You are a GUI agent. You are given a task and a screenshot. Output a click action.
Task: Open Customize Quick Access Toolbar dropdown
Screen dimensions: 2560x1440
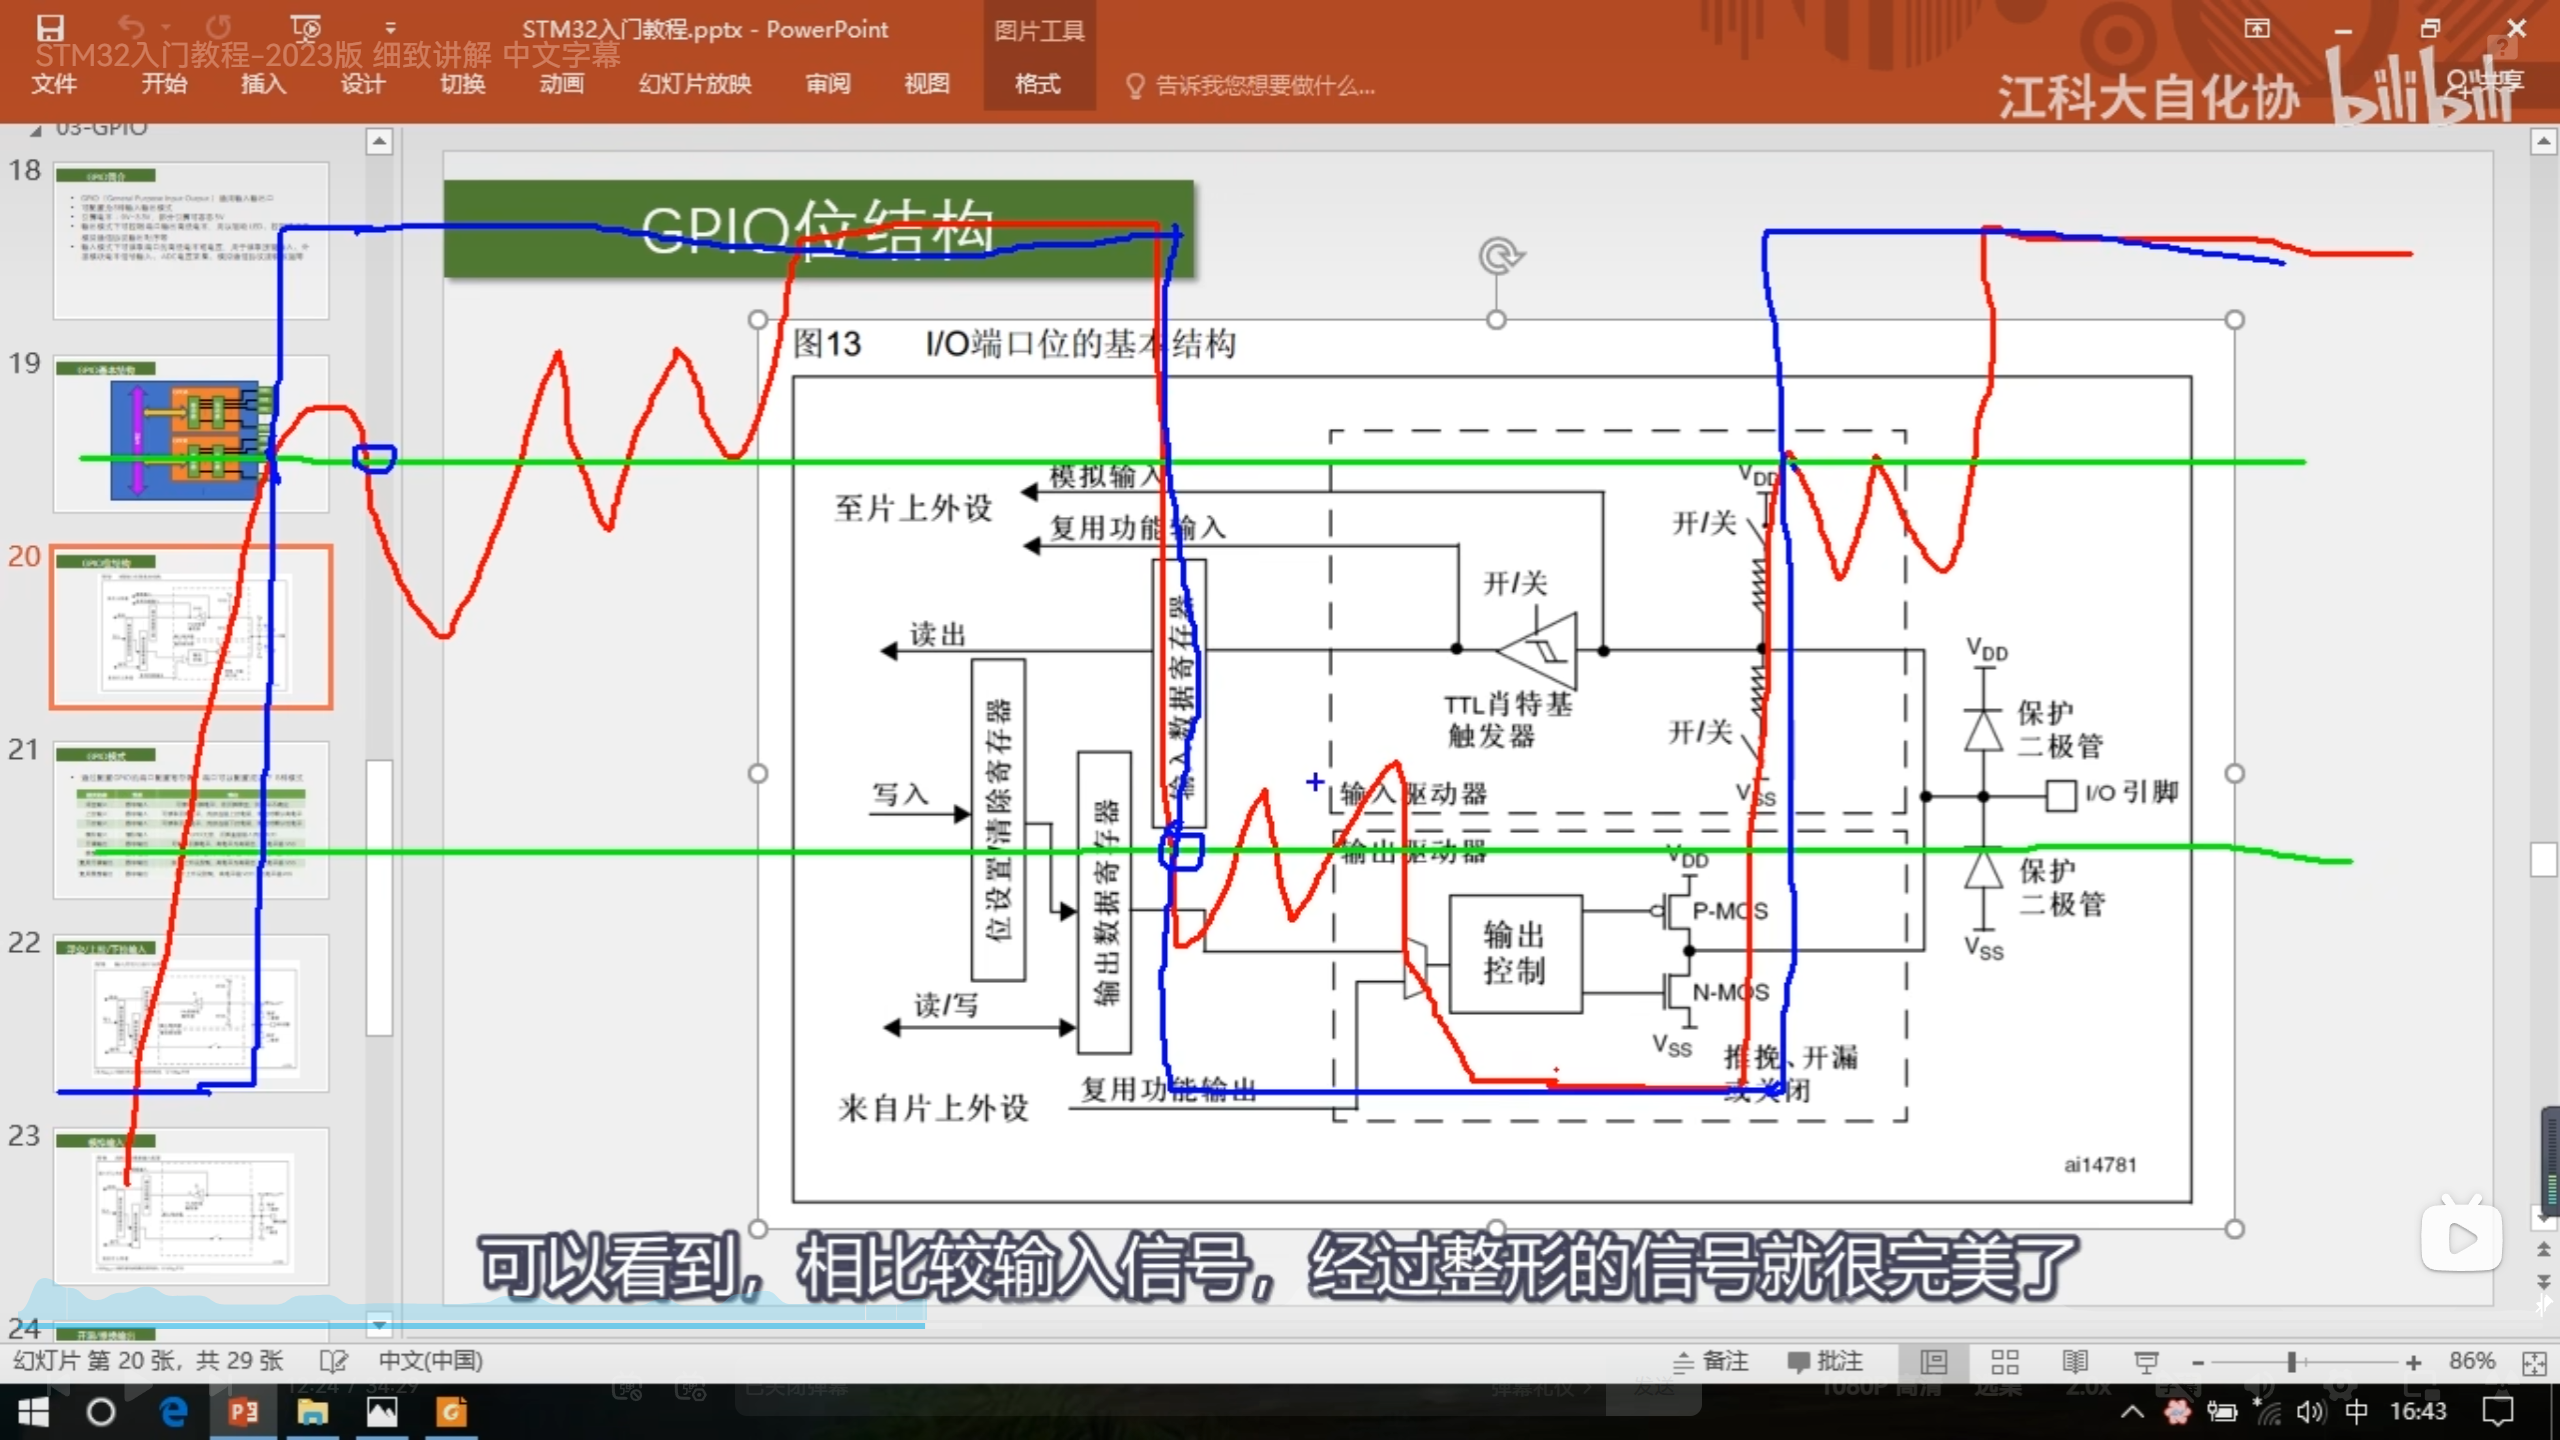tap(390, 28)
